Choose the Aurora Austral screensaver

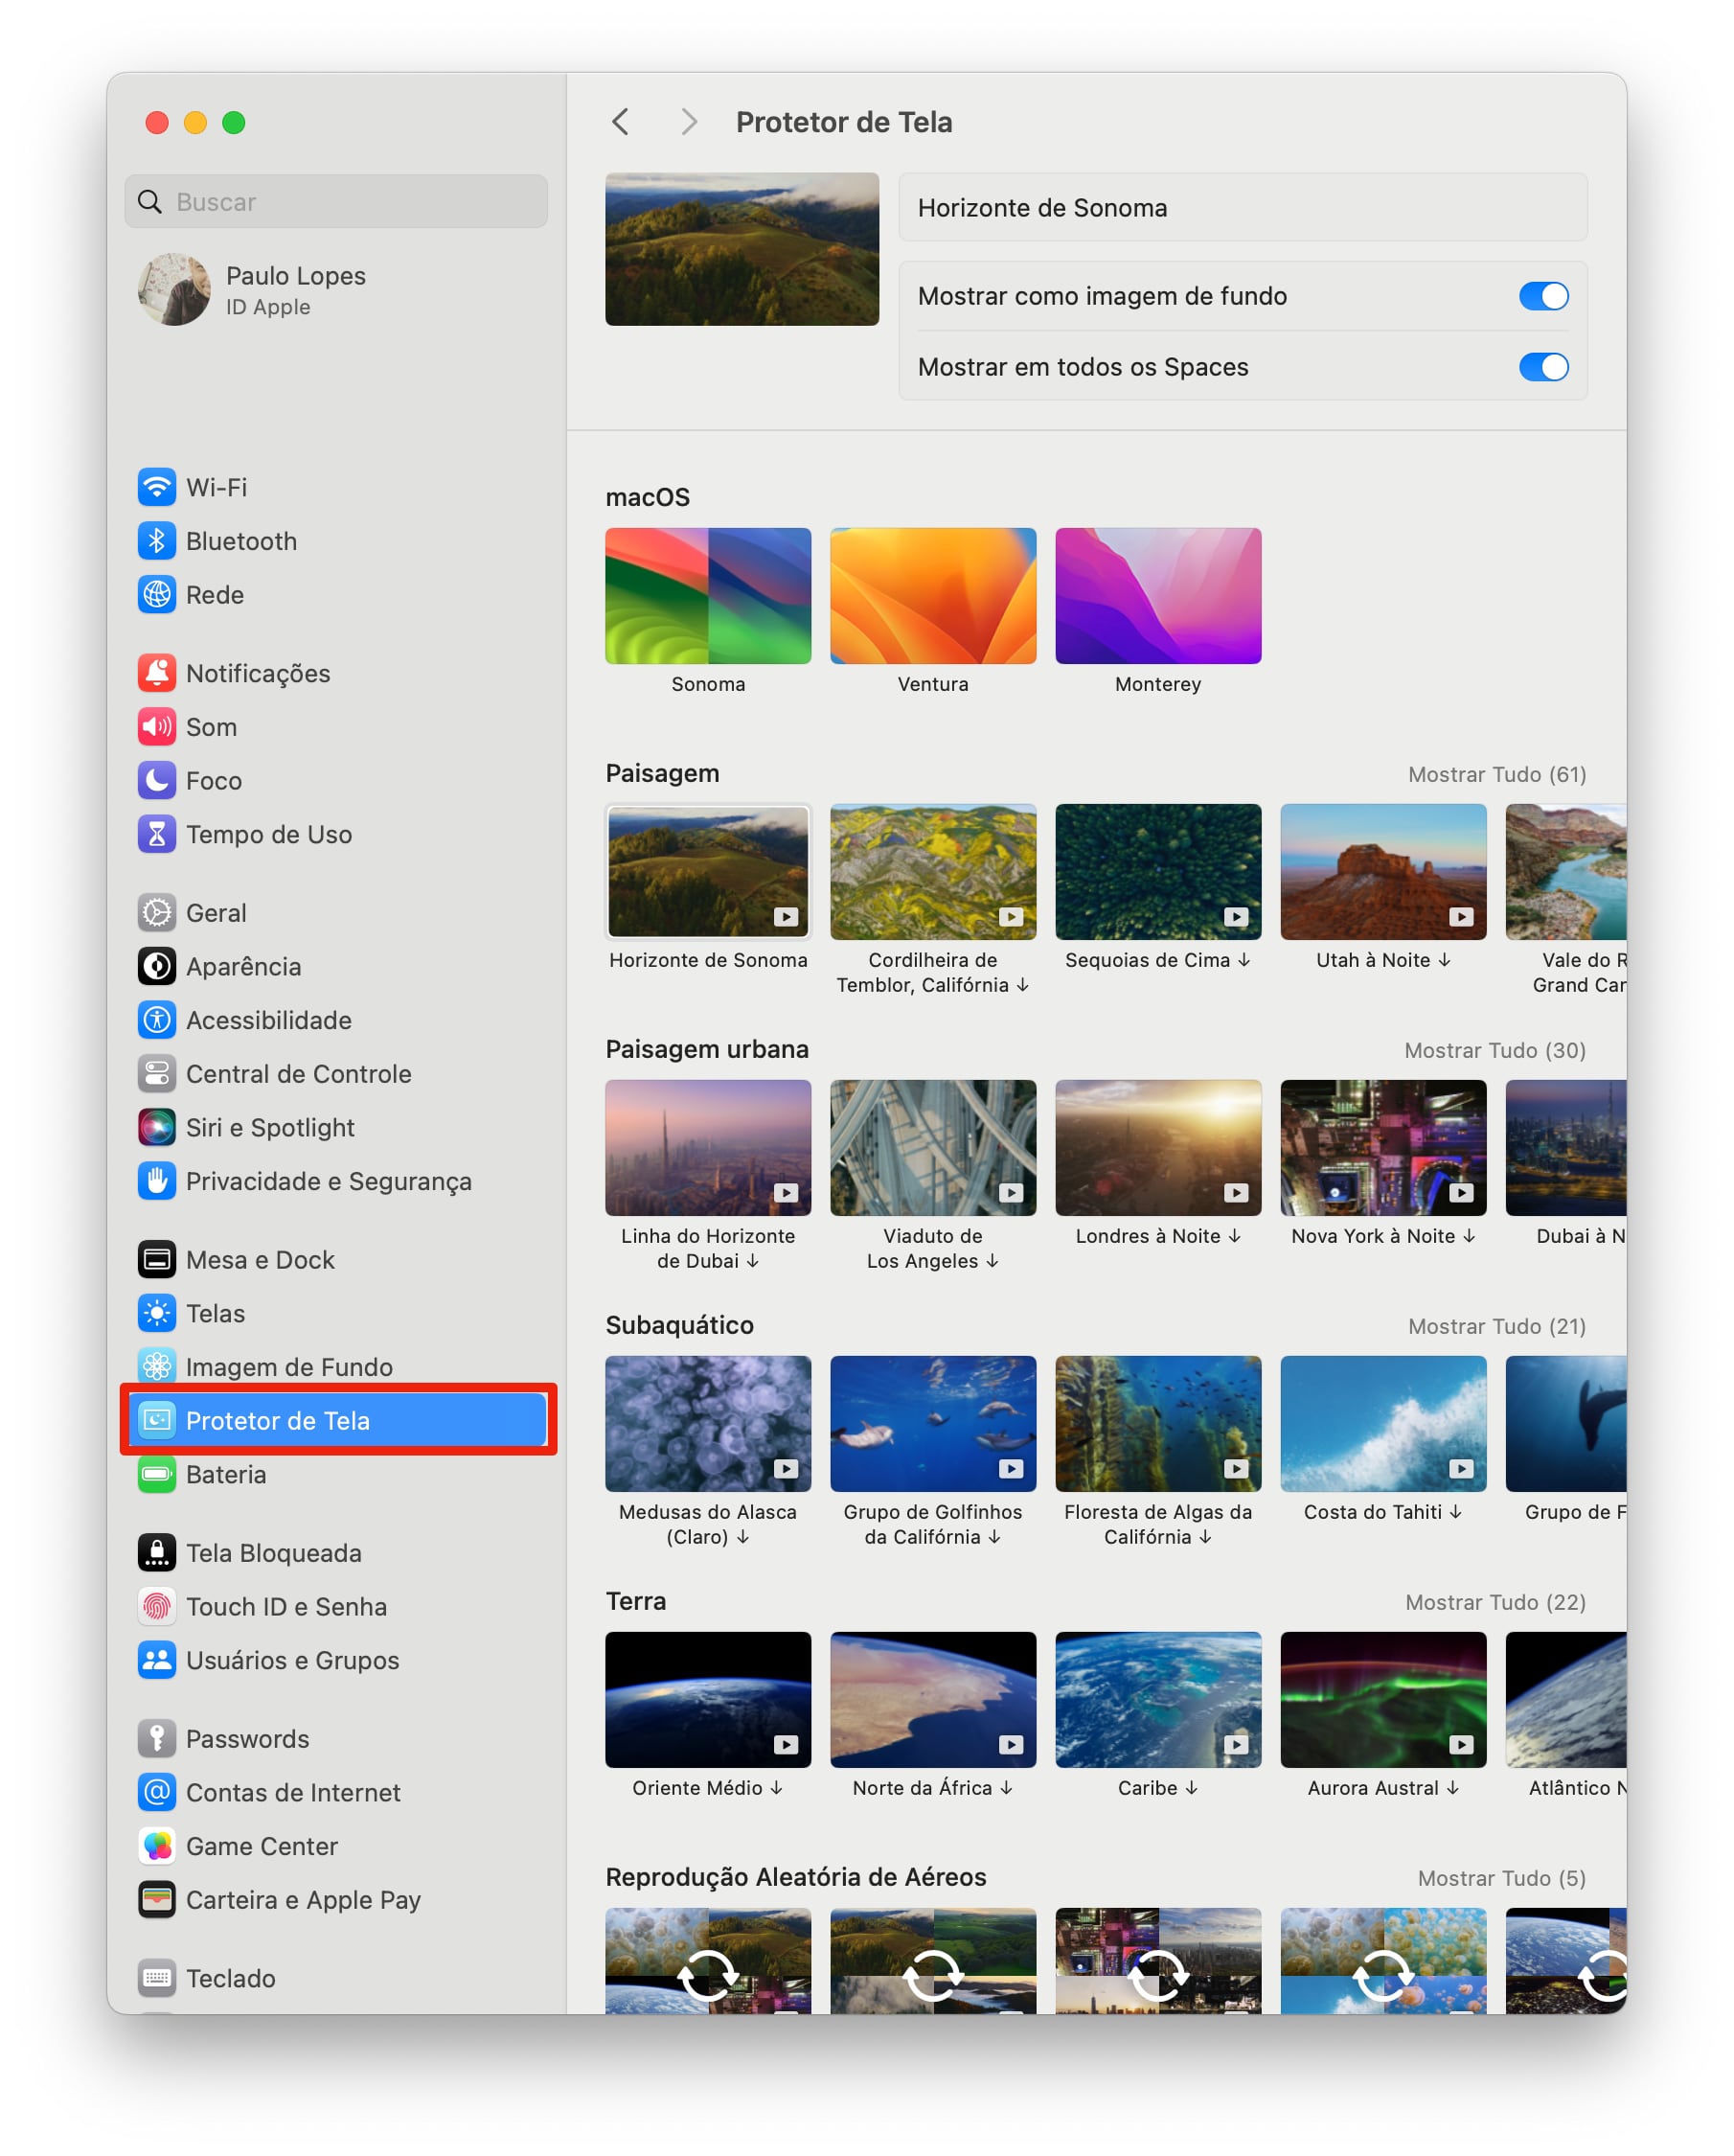1382,1700
